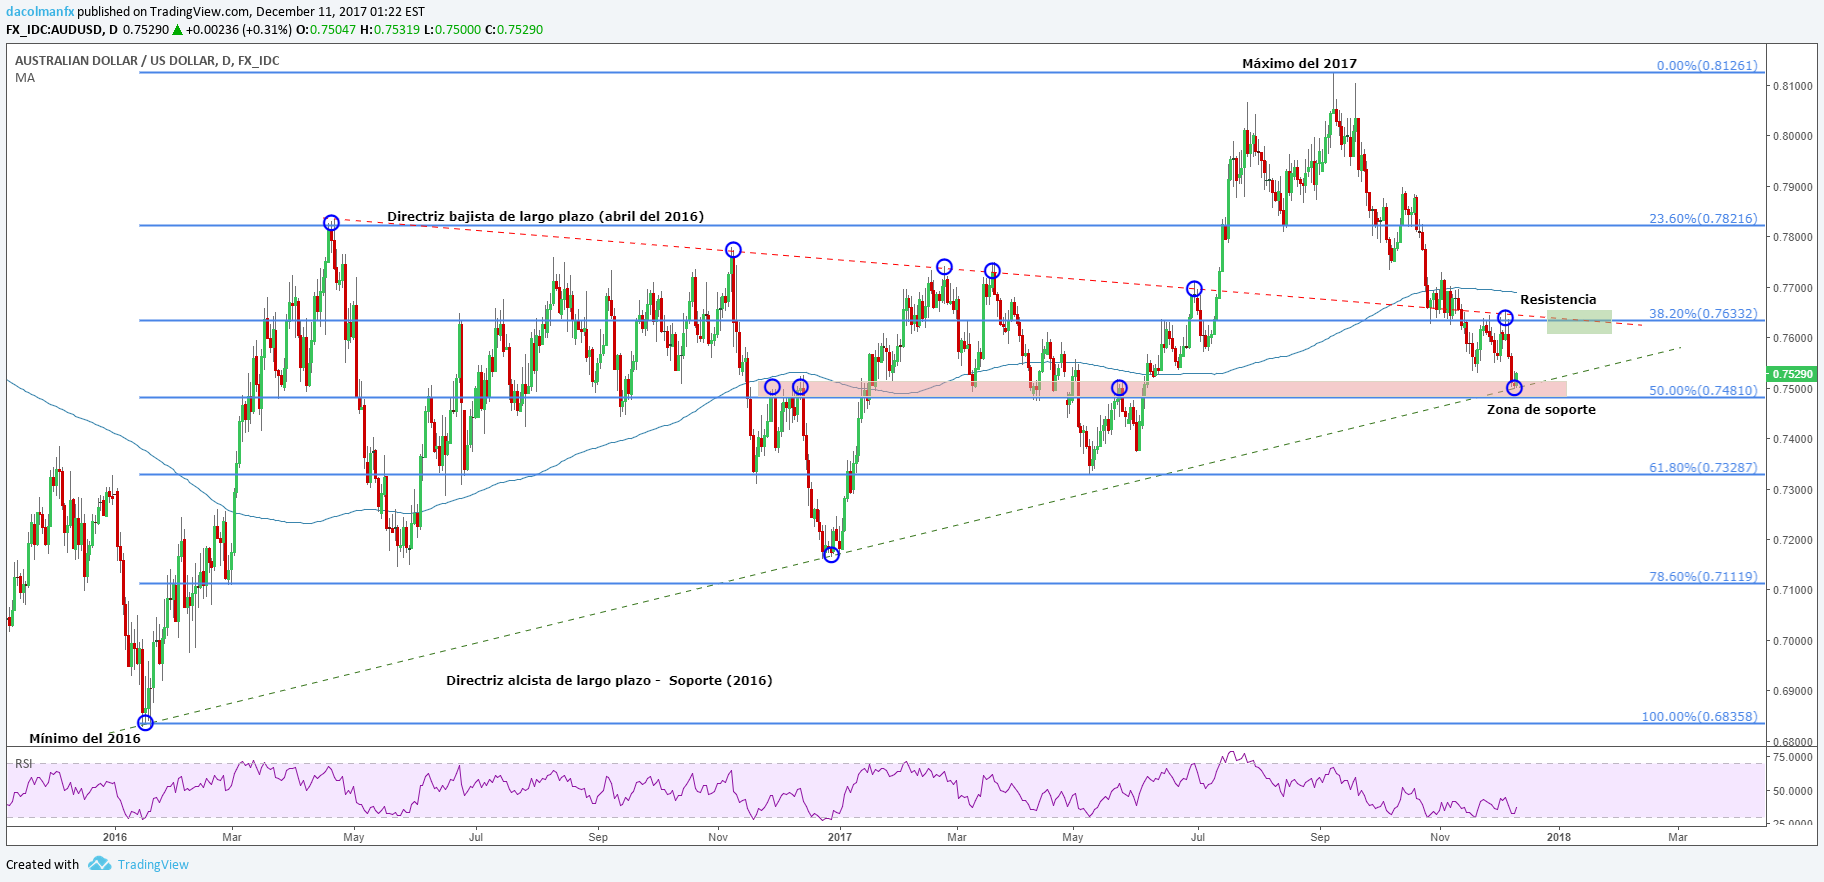Click the 'Mínimo del 2016' label
1824x882 pixels.
[85, 739]
